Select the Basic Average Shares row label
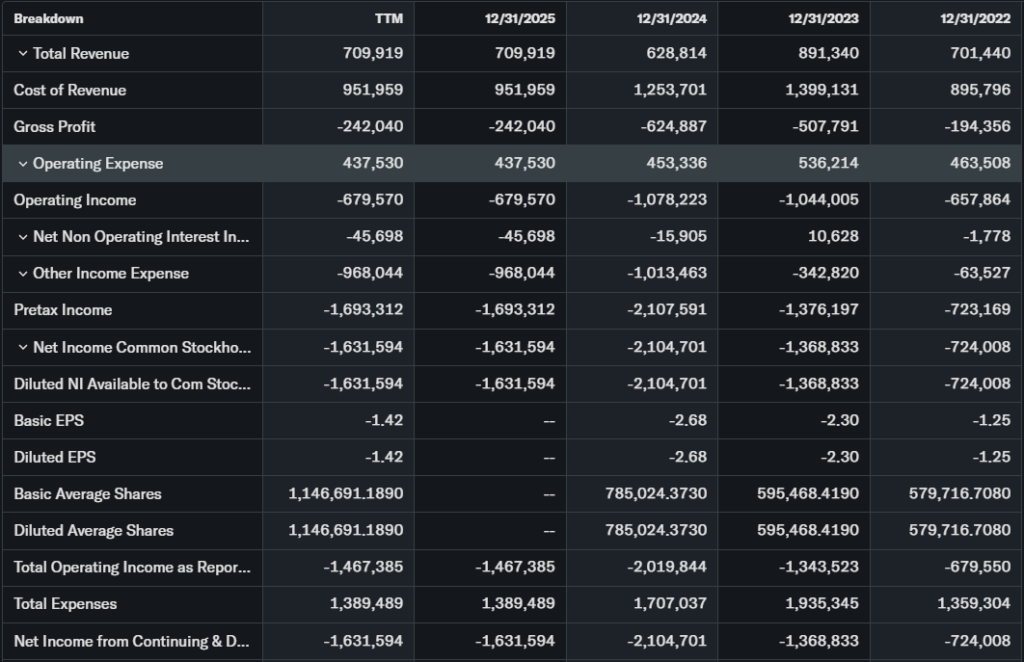This screenshot has height=662, width=1024. point(87,494)
